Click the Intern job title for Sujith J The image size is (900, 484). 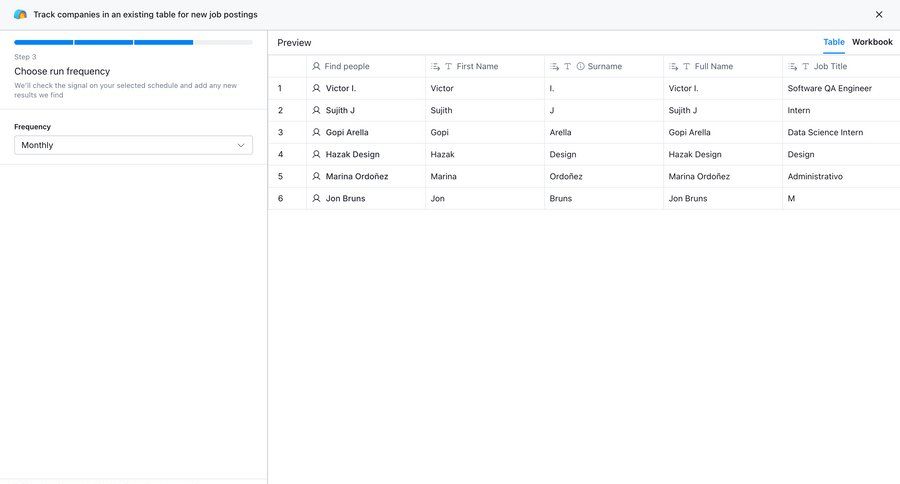[841, 110]
